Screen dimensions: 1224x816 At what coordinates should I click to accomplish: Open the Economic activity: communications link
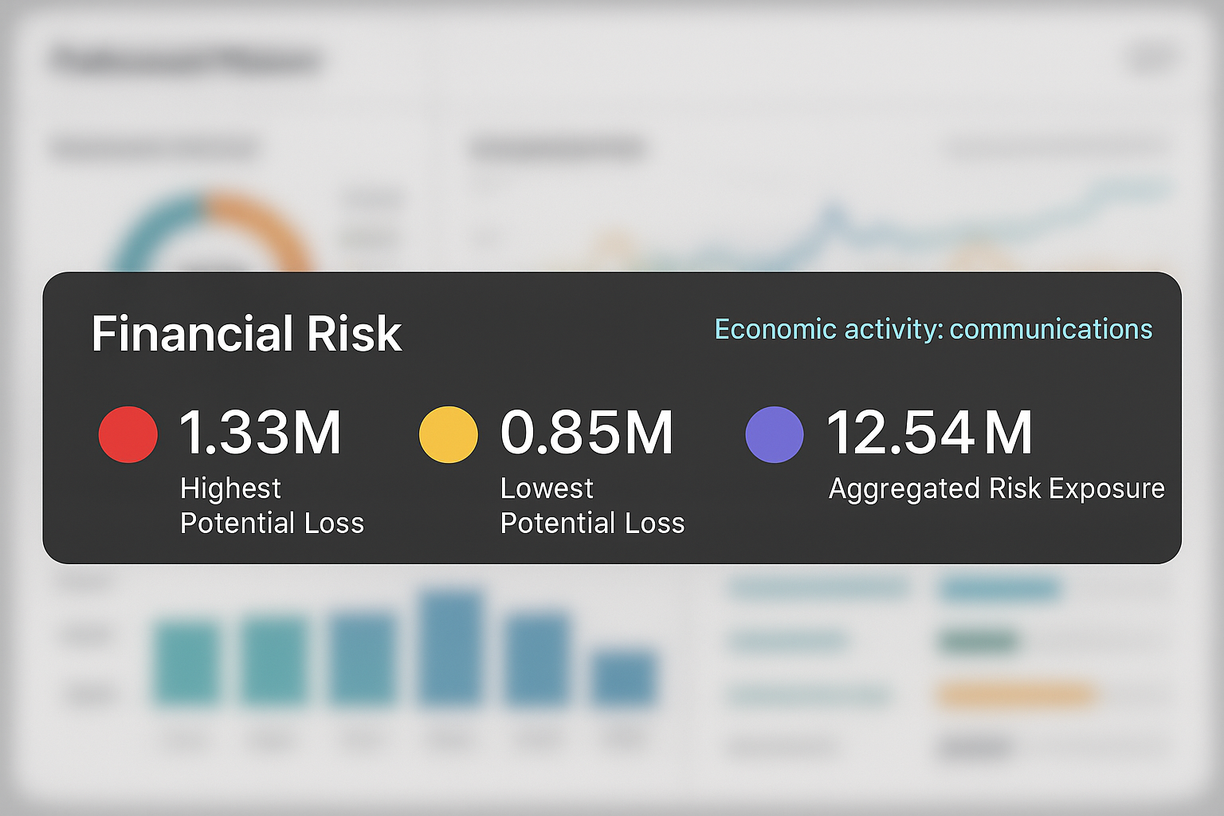tap(933, 329)
